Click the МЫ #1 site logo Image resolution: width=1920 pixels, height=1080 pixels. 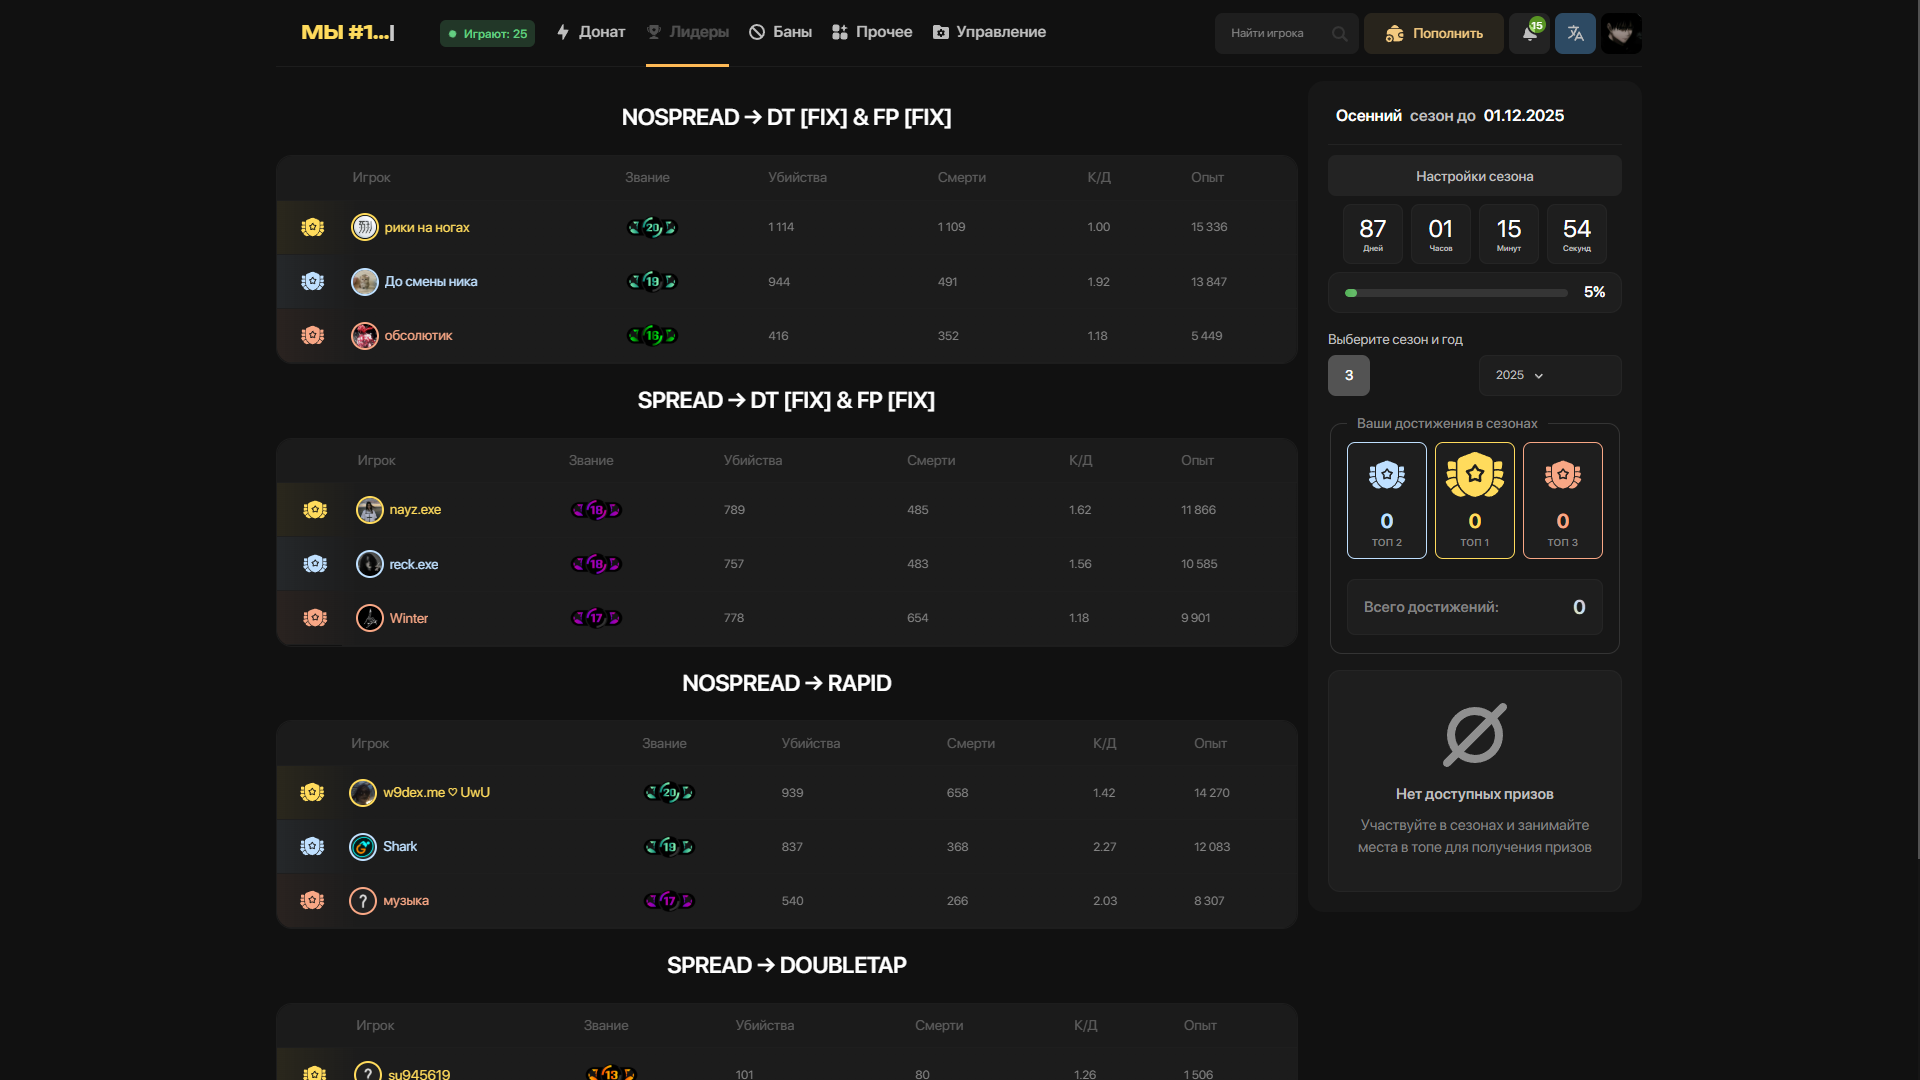pyautogui.click(x=348, y=32)
